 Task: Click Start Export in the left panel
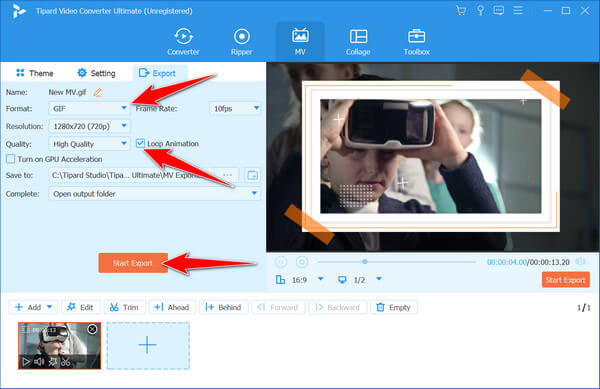(133, 263)
